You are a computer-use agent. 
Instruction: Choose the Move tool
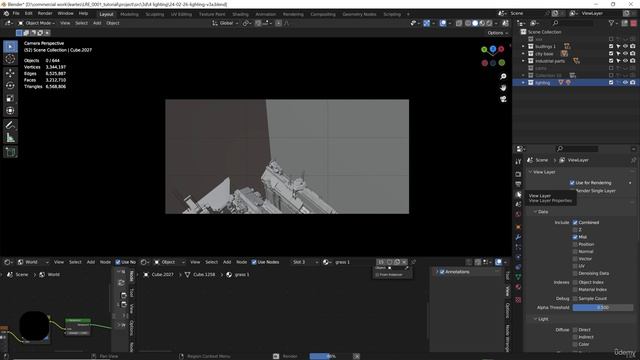11,73
